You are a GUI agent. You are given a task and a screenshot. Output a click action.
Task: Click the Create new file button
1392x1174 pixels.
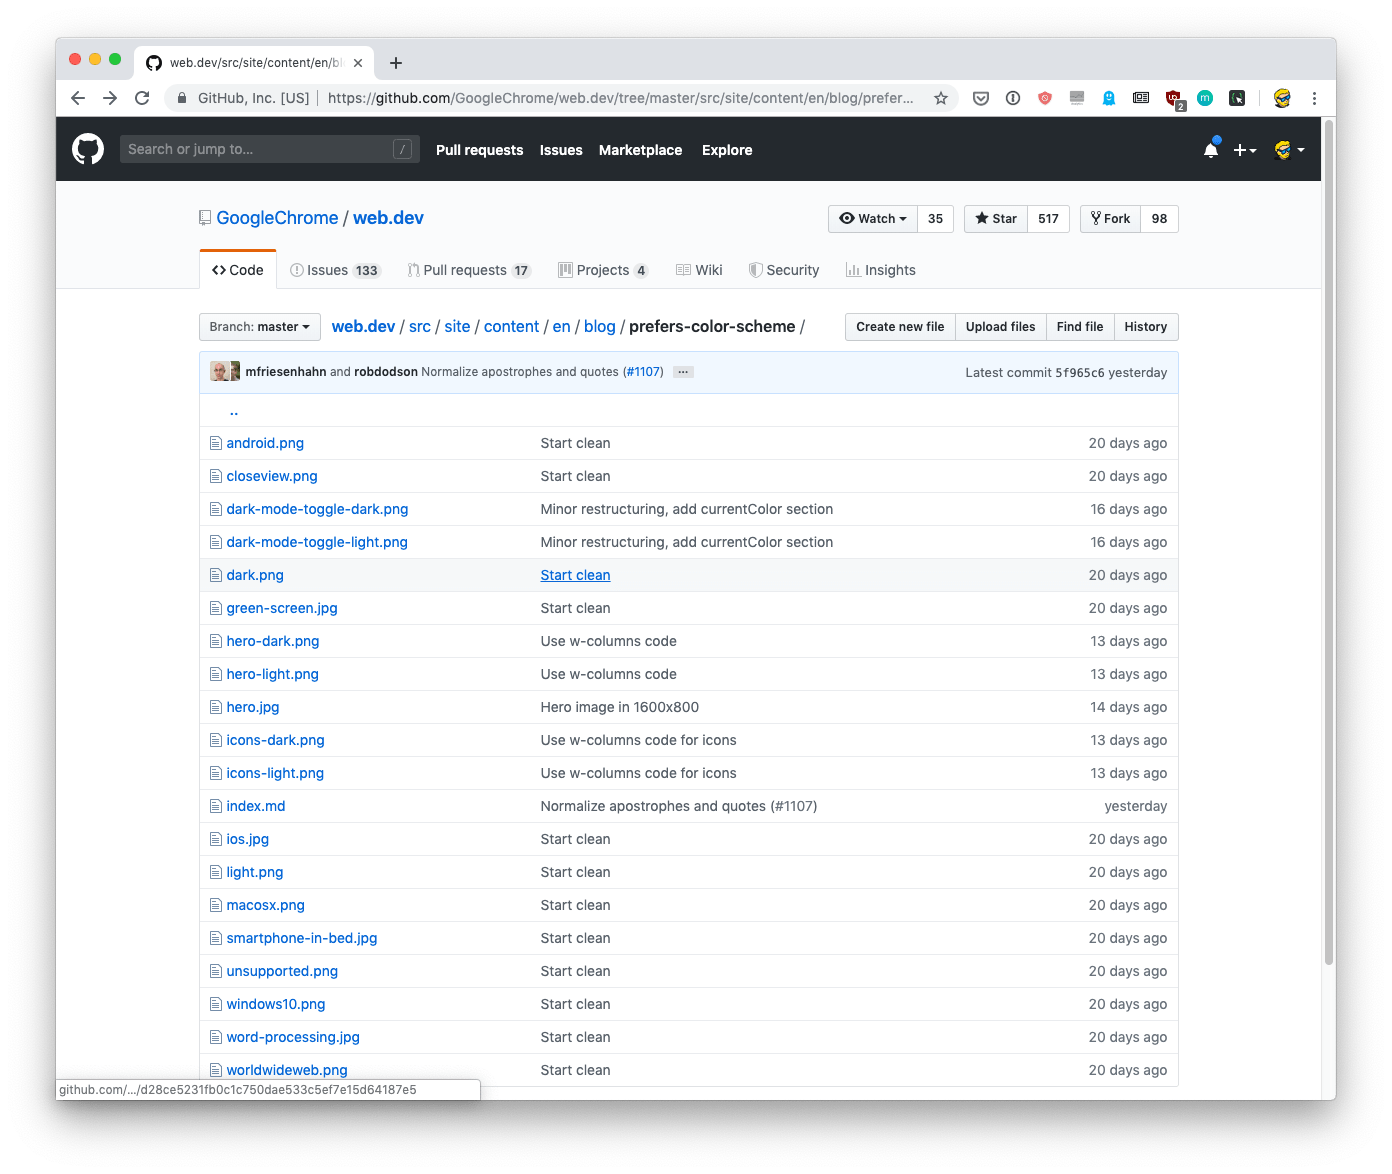899,326
